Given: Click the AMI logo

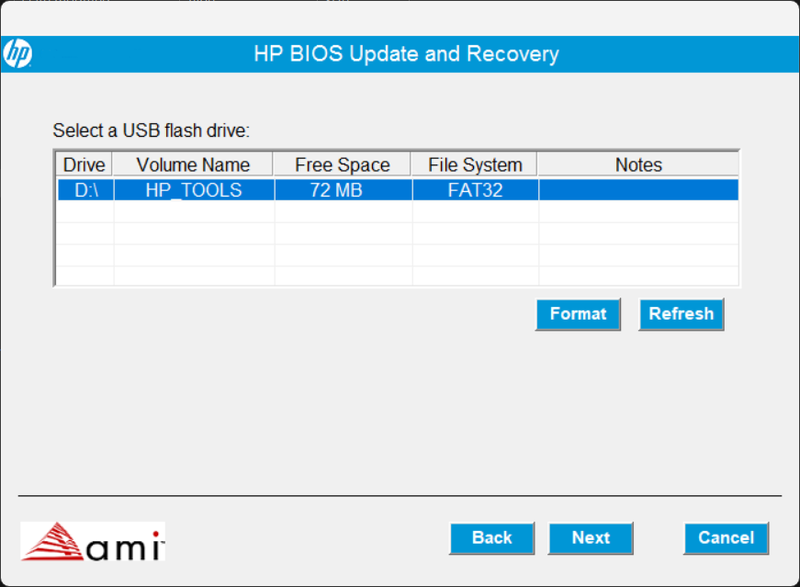Looking at the screenshot, I should 92,541.
